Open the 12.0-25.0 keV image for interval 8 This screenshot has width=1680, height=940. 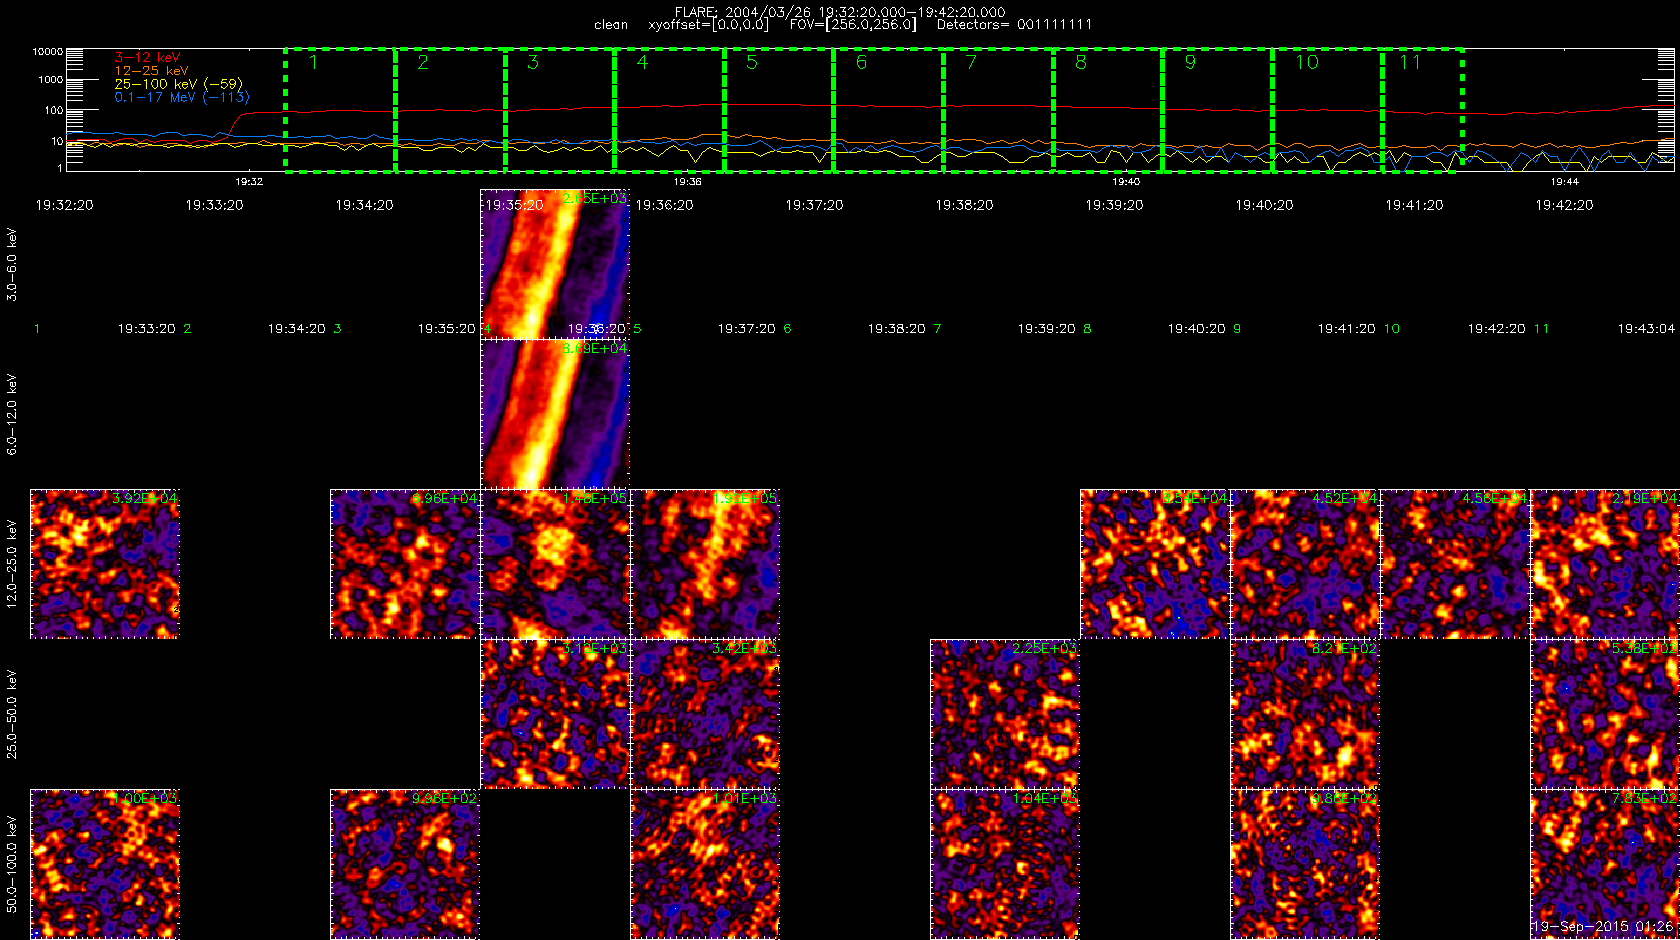pos(1155,564)
